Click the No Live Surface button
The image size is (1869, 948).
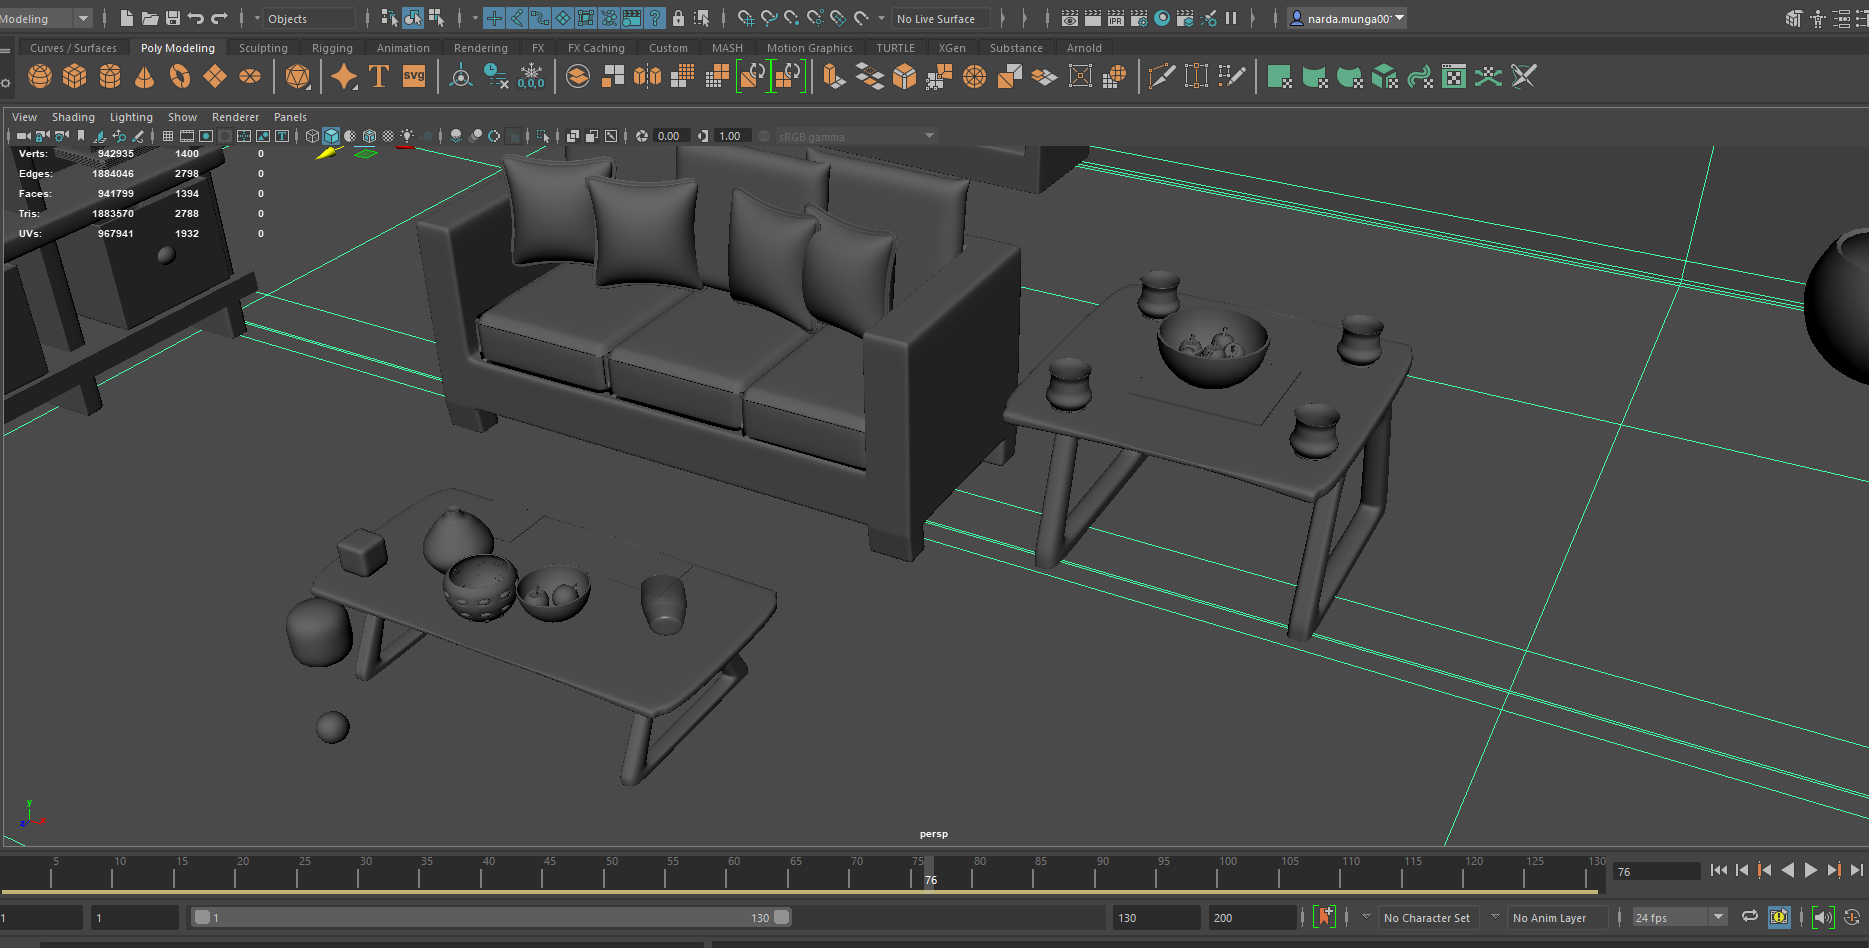pos(938,18)
